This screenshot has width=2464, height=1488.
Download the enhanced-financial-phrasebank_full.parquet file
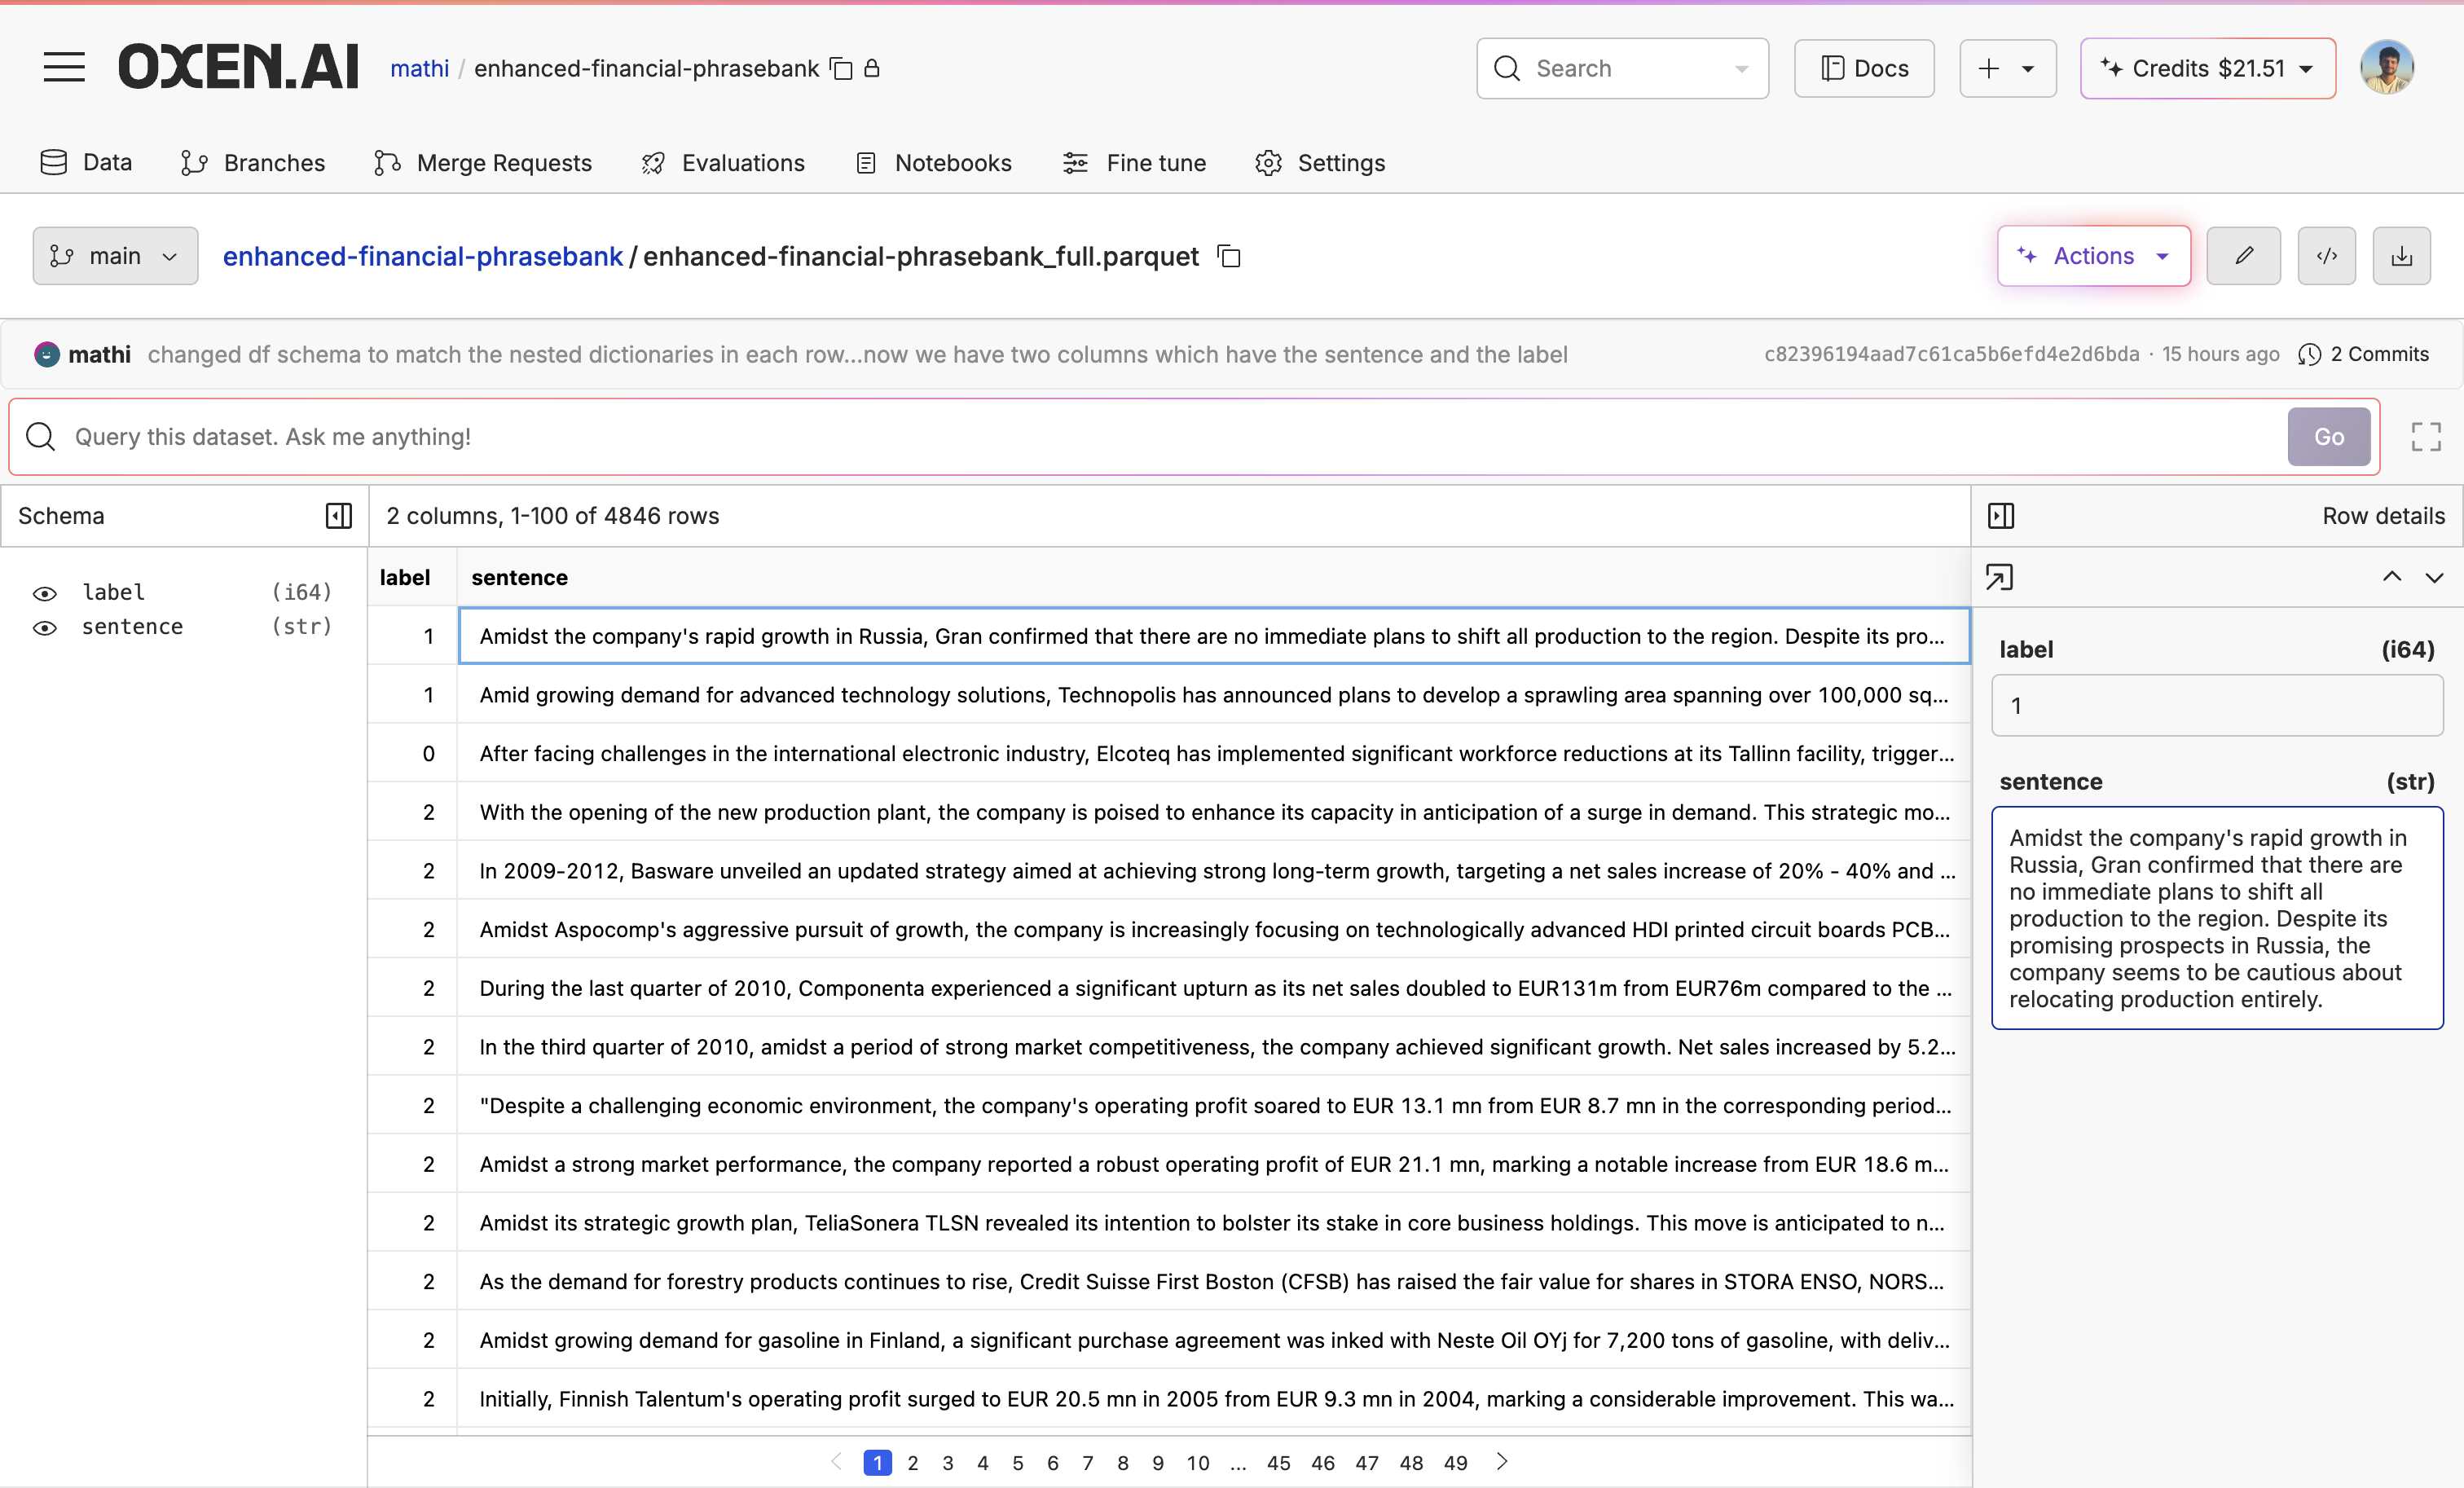pos(2401,256)
